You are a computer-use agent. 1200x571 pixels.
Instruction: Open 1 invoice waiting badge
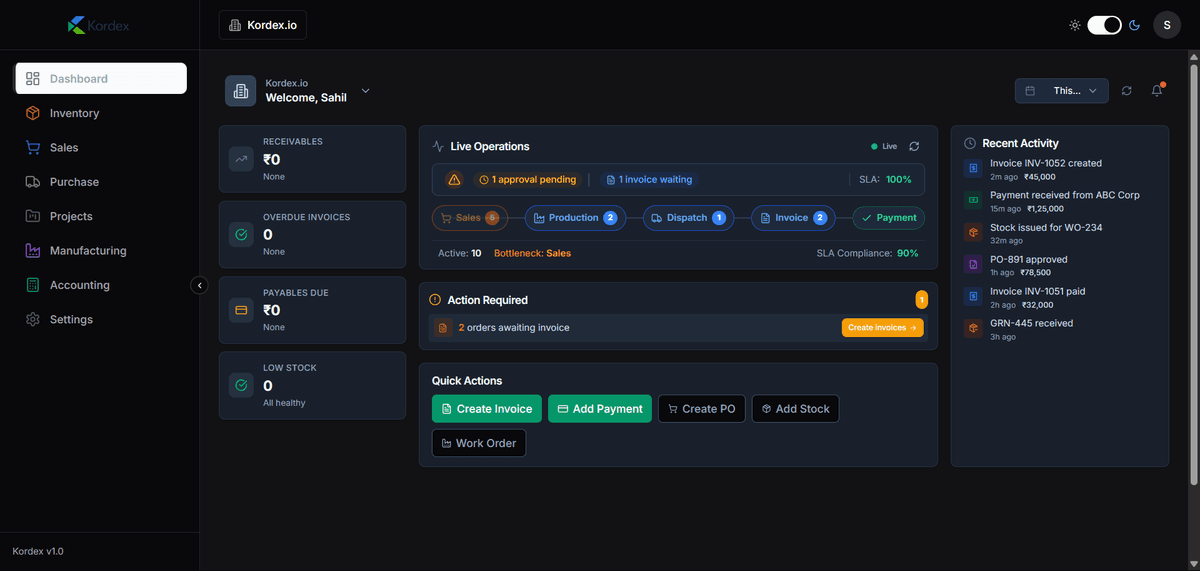(x=649, y=180)
